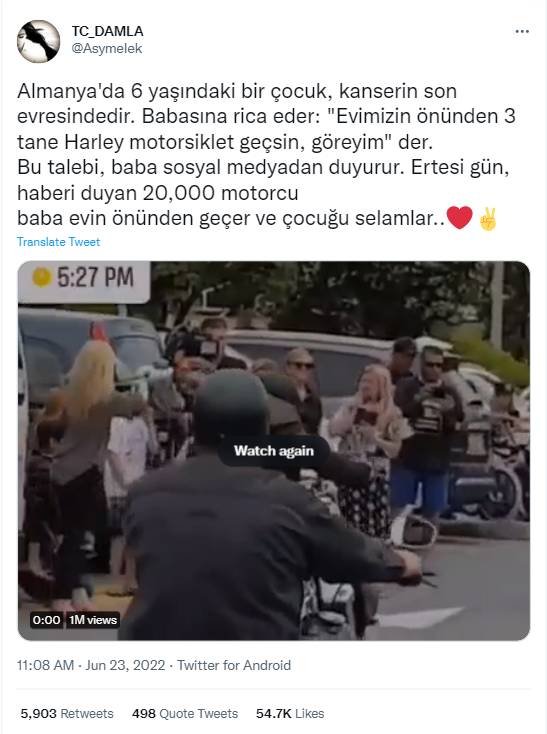Open the three-dot more options menu
Image resolution: width=547 pixels, height=734 pixels.
click(522, 31)
